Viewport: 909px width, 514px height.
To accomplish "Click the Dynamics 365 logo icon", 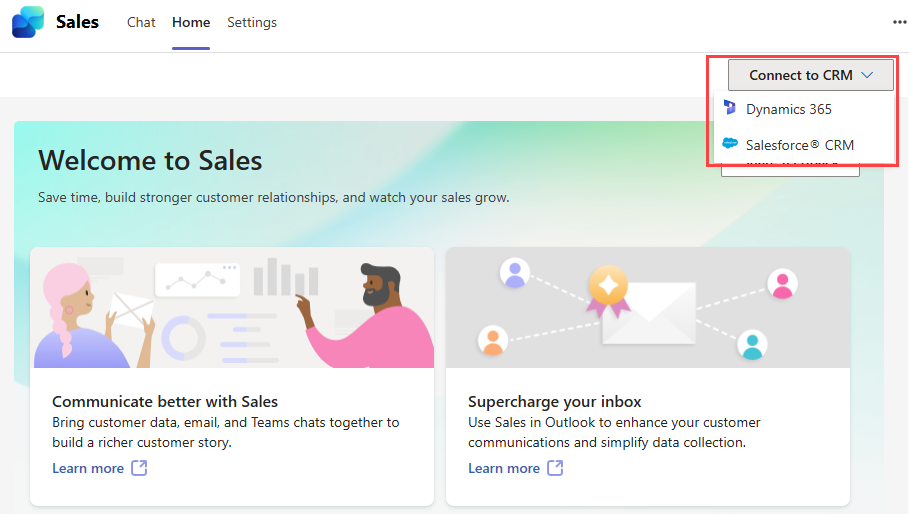I will pyautogui.click(x=730, y=108).
